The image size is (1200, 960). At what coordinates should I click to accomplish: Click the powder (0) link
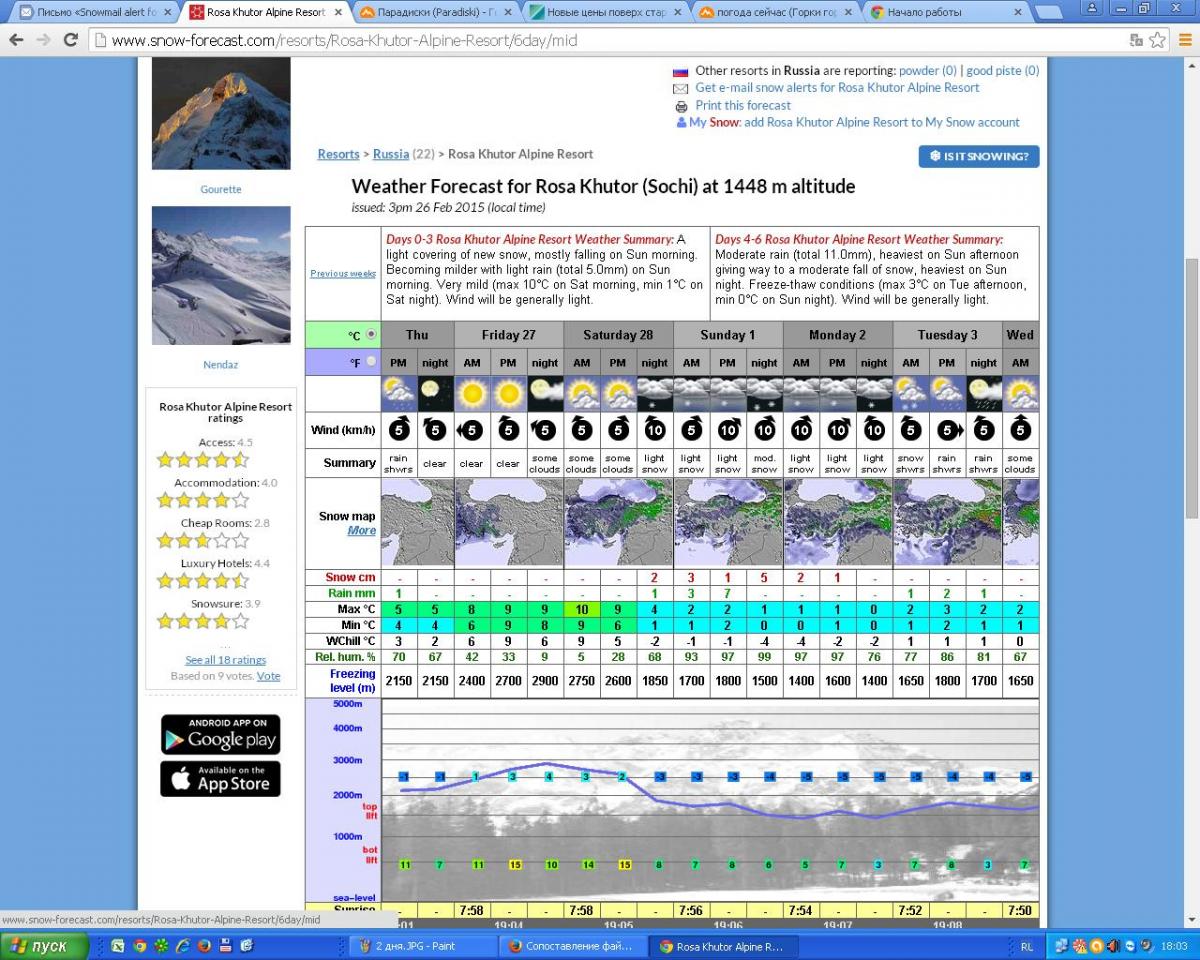point(928,71)
